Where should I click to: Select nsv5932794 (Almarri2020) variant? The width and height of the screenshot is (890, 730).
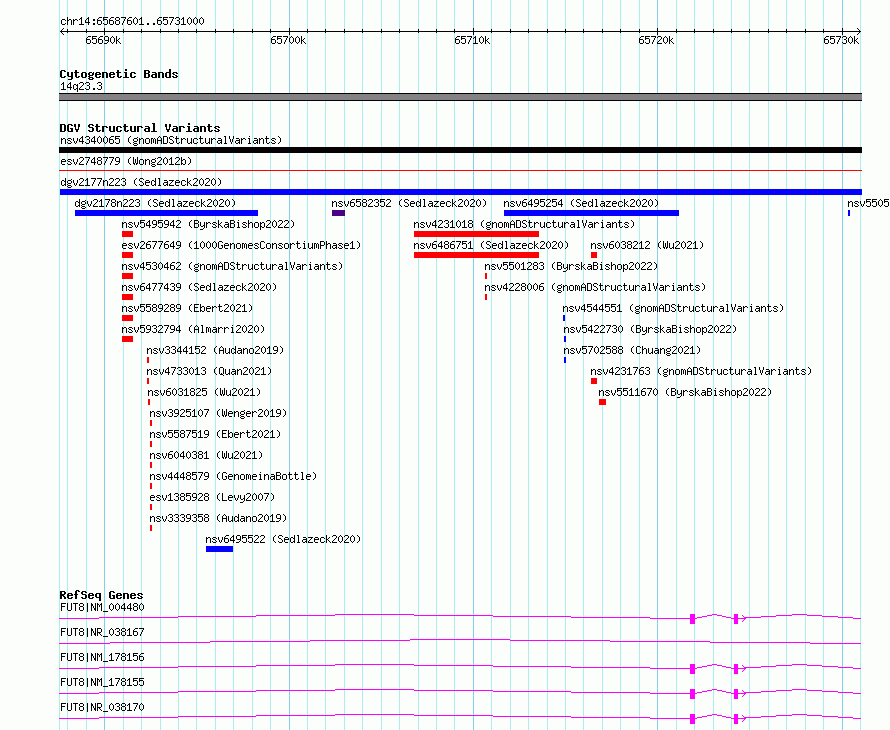pos(193,329)
